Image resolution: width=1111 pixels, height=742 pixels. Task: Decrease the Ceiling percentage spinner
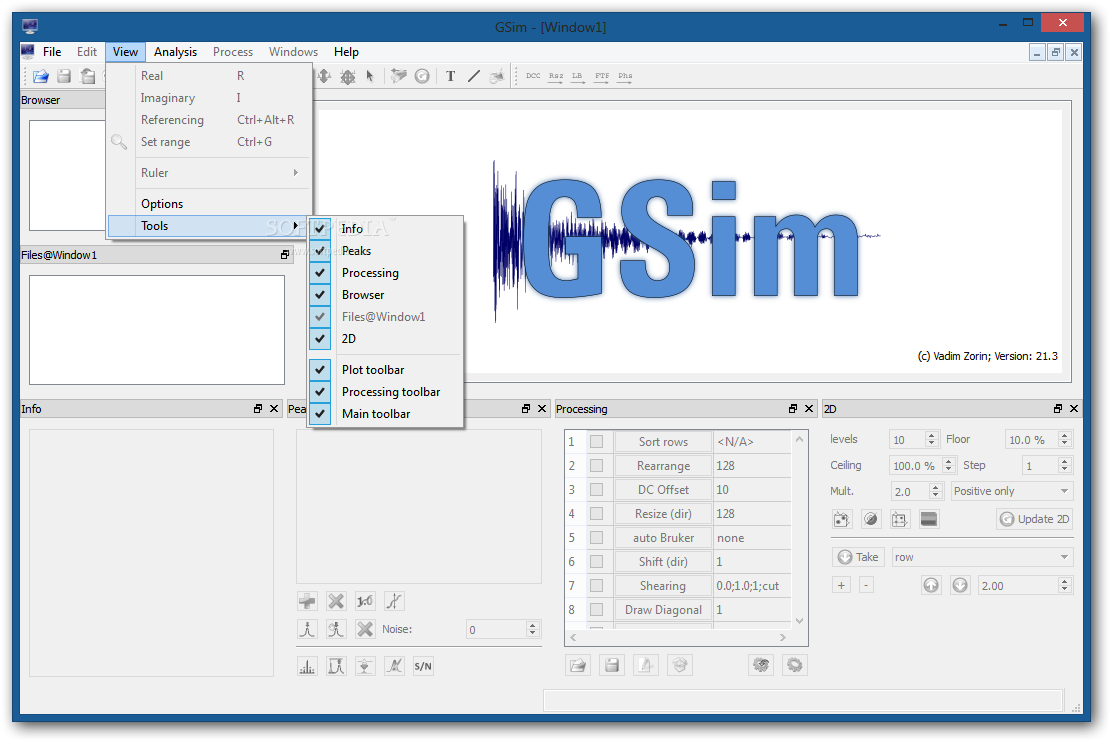coord(949,470)
